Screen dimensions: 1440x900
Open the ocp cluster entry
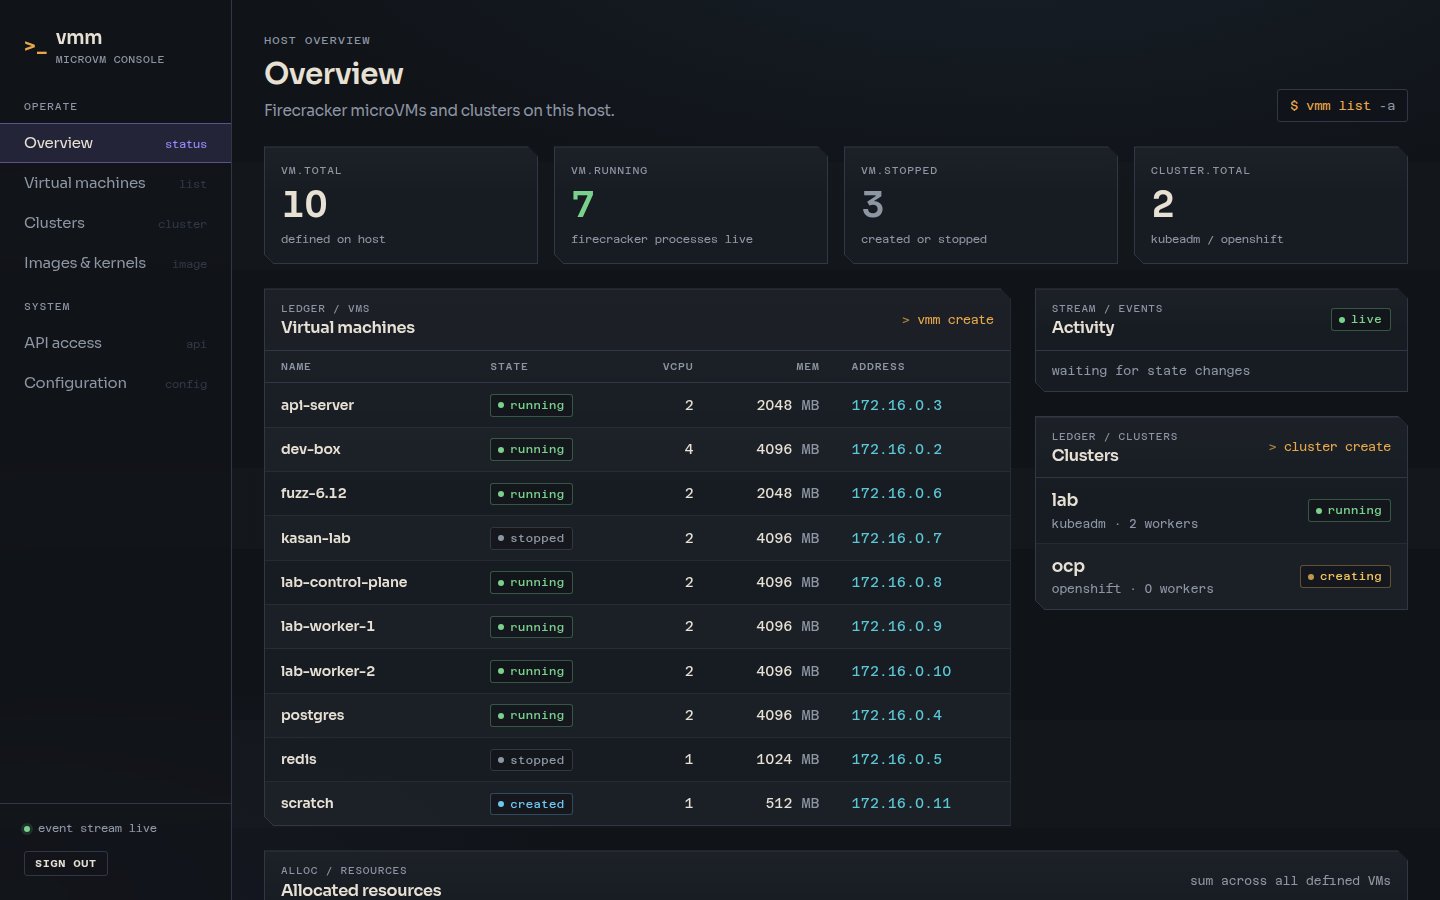(x=1221, y=577)
